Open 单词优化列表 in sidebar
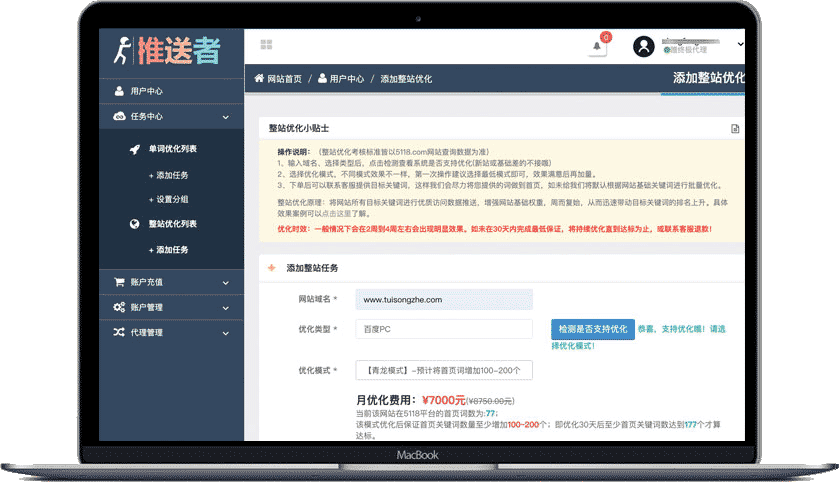This screenshot has width=839, height=482. [172, 149]
